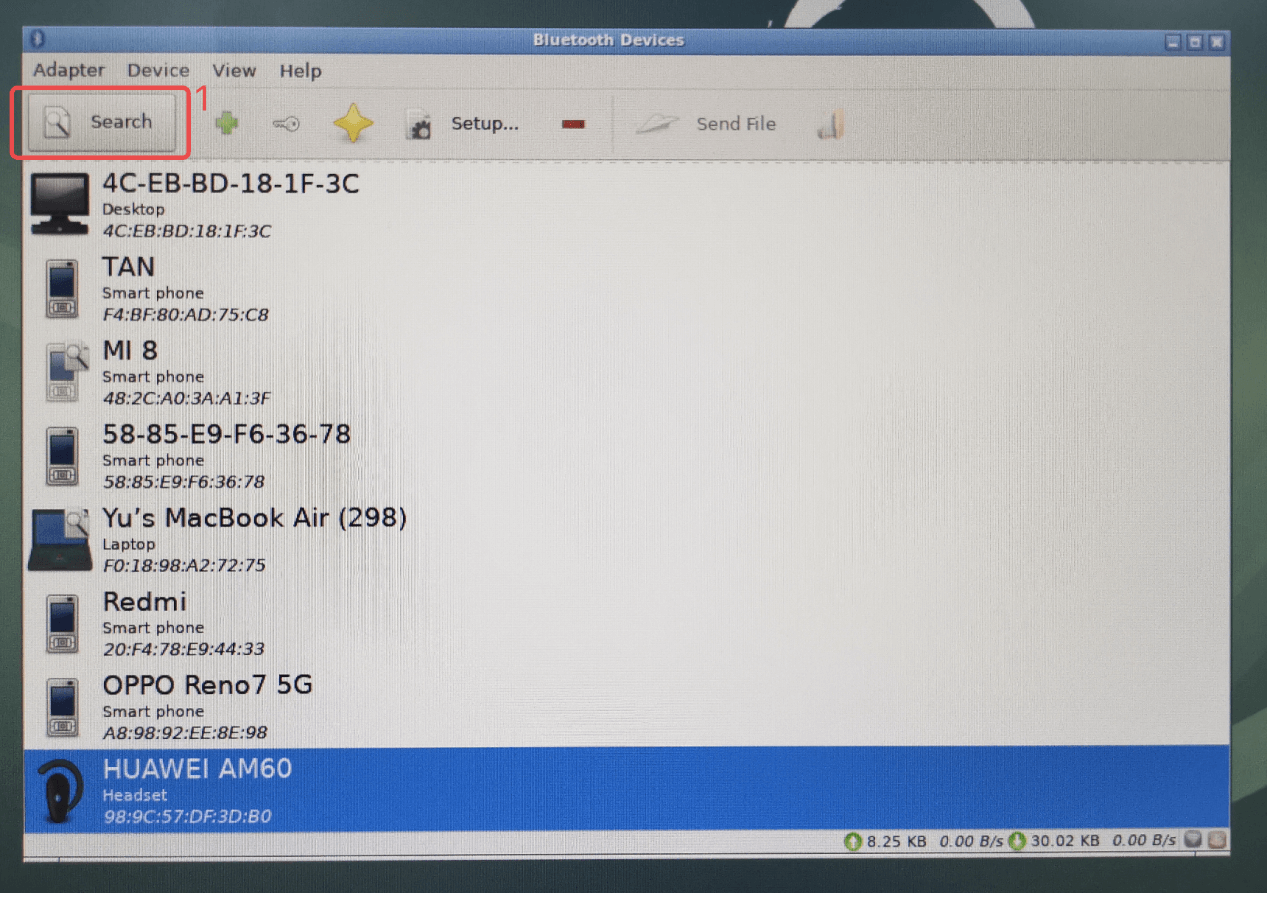Open the Device menu
The width and height of the screenshot is (1271, 898).
coord(158,70)
